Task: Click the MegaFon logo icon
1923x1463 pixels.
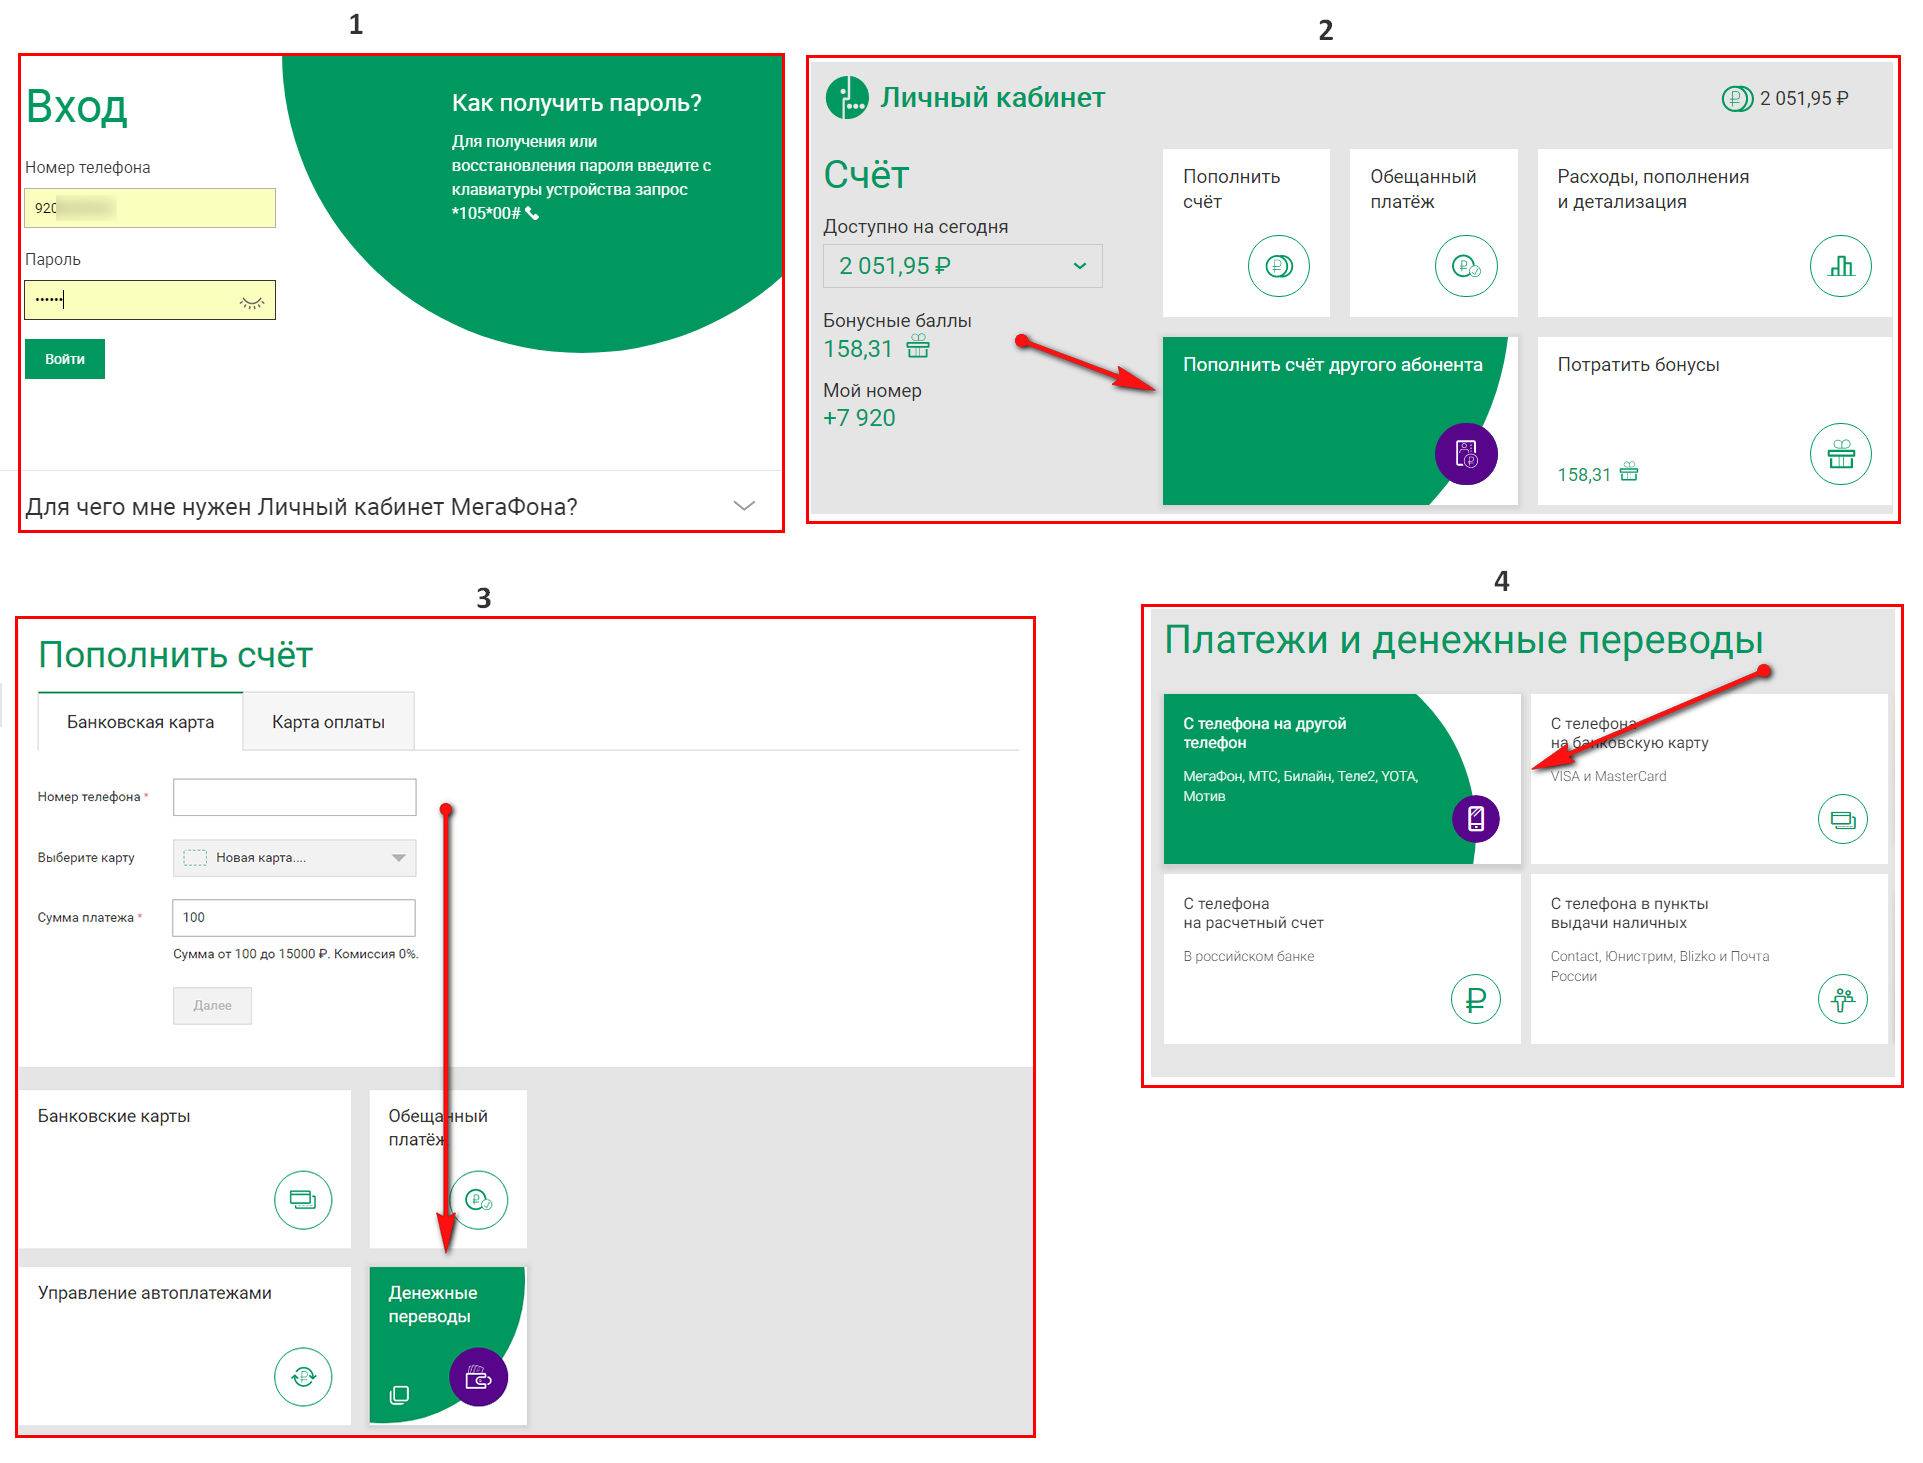Action: (x=846, y=98)
